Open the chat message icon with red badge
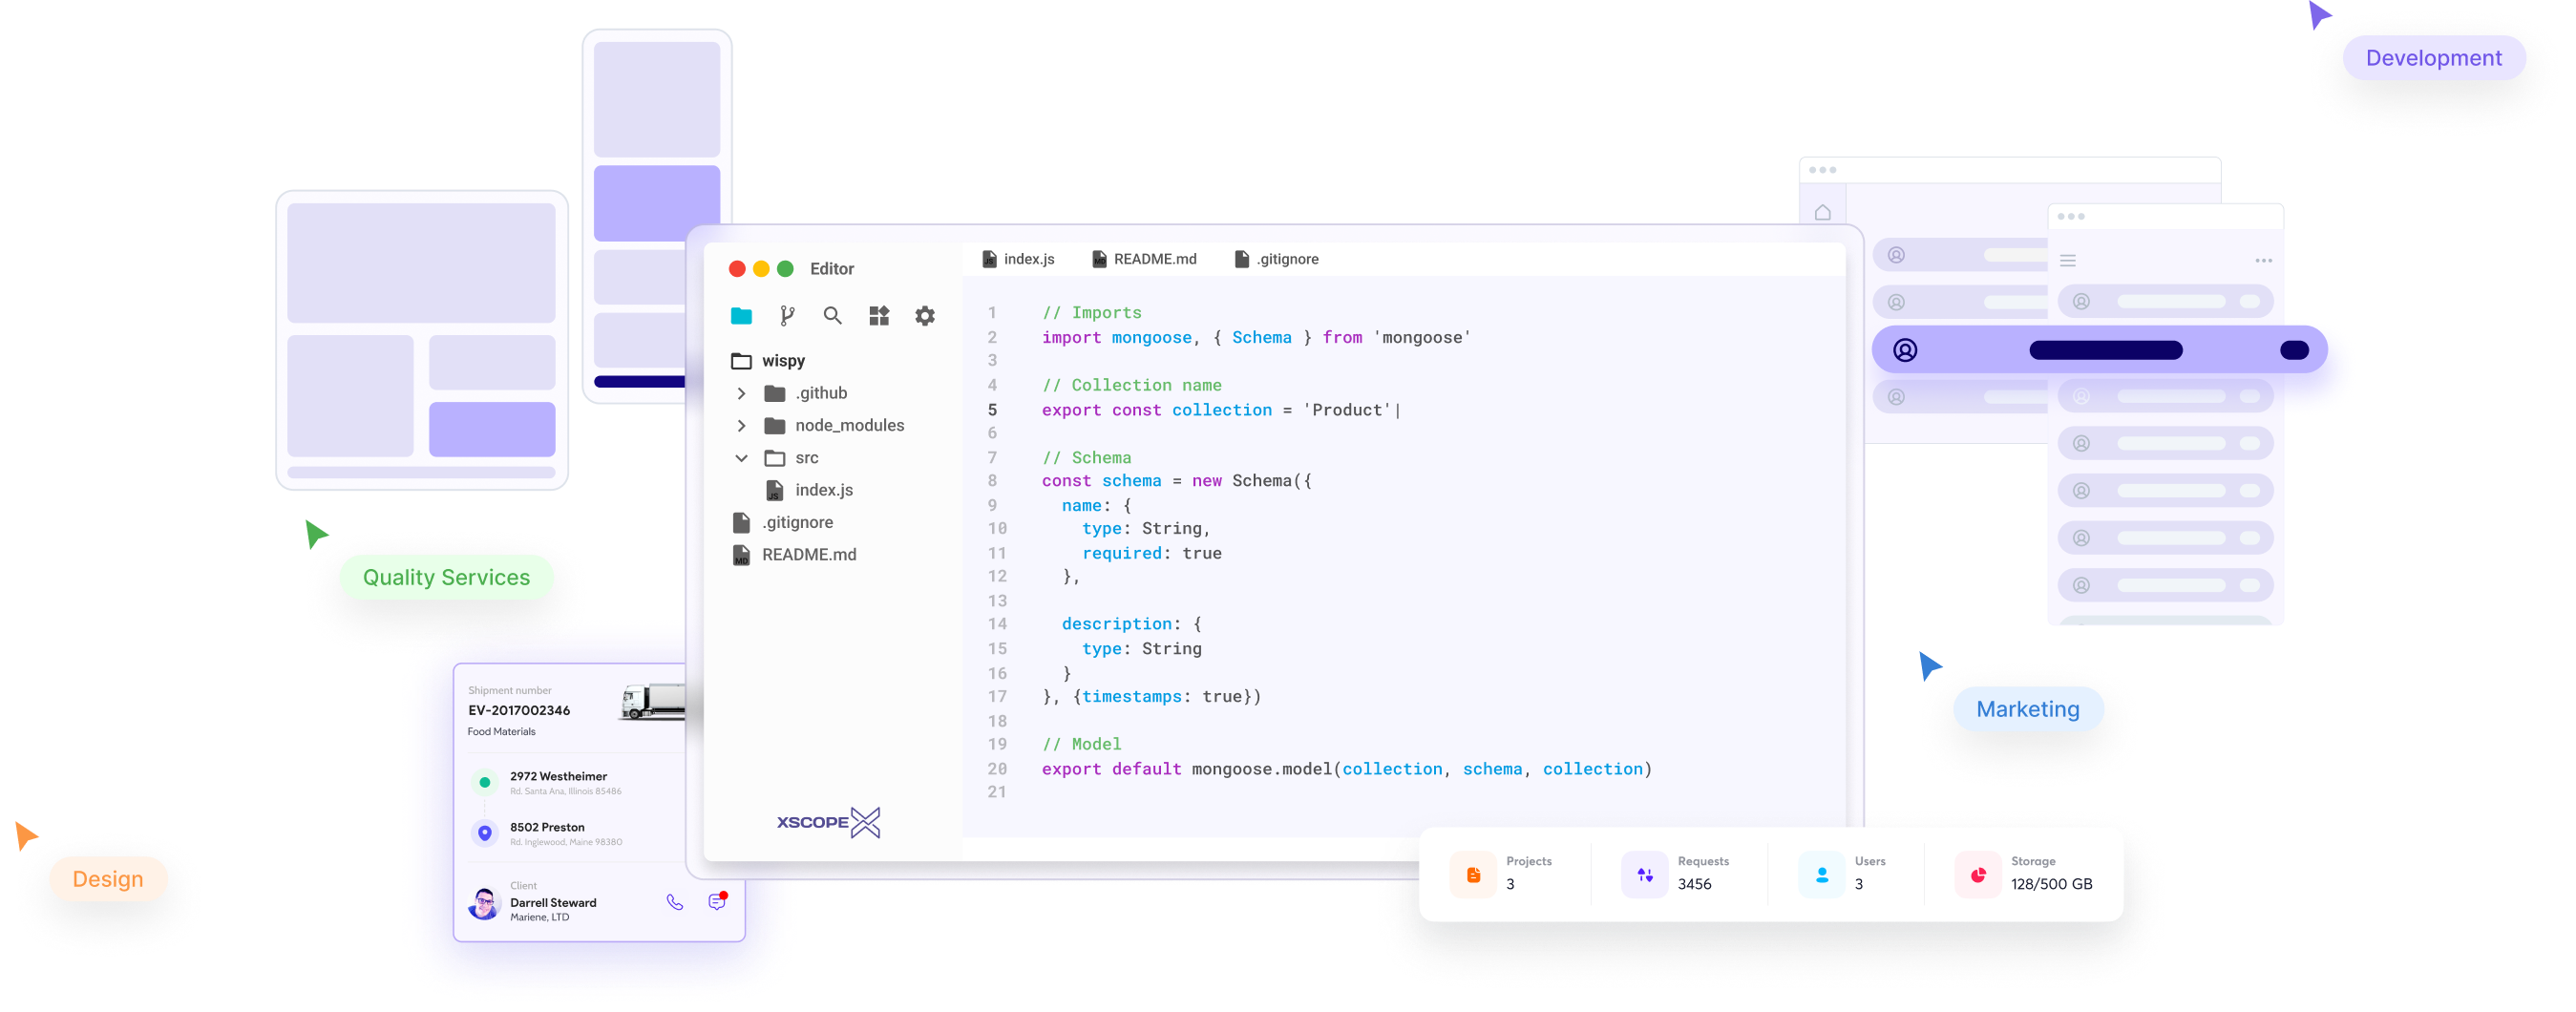Screen dimensions: 2576x1012 pyautogui.click(x=717, y=901)
